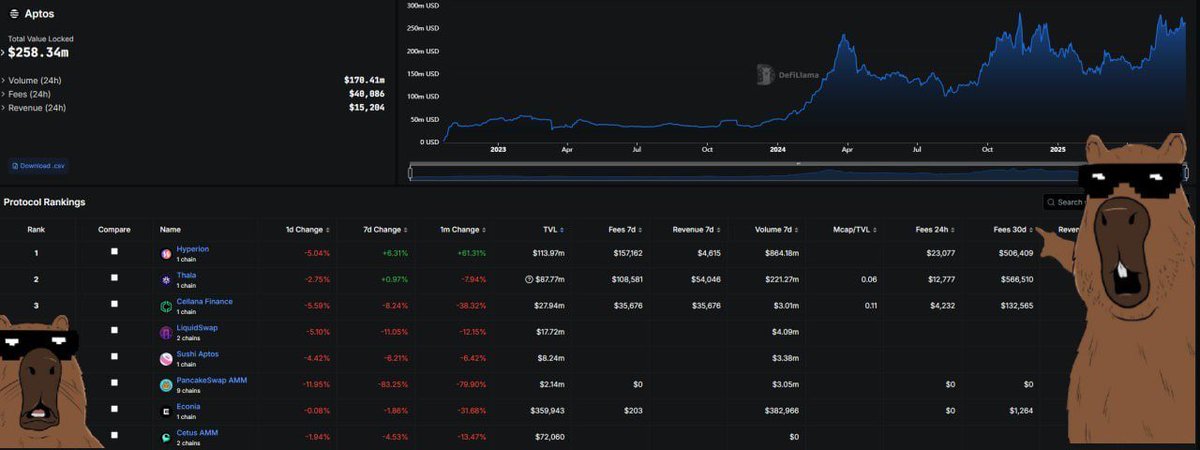The height and width of the screenshot is (450, 1200).
Task: Click the LiquidSwap logo icon
Action: 166,332
